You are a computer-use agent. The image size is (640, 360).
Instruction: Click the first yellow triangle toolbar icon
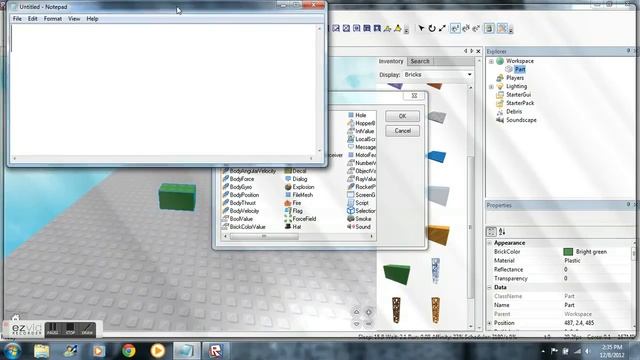point(387,28)
